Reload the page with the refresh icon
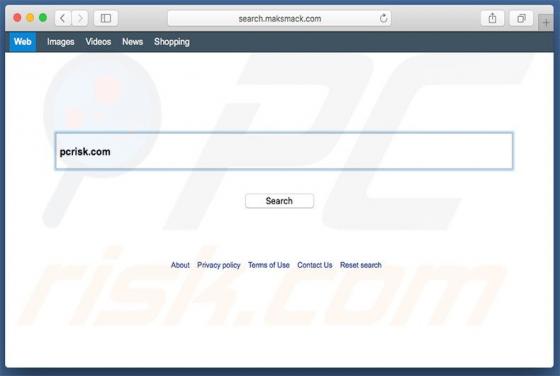Viewport: 560px width, 376px height. pos(383,18)
